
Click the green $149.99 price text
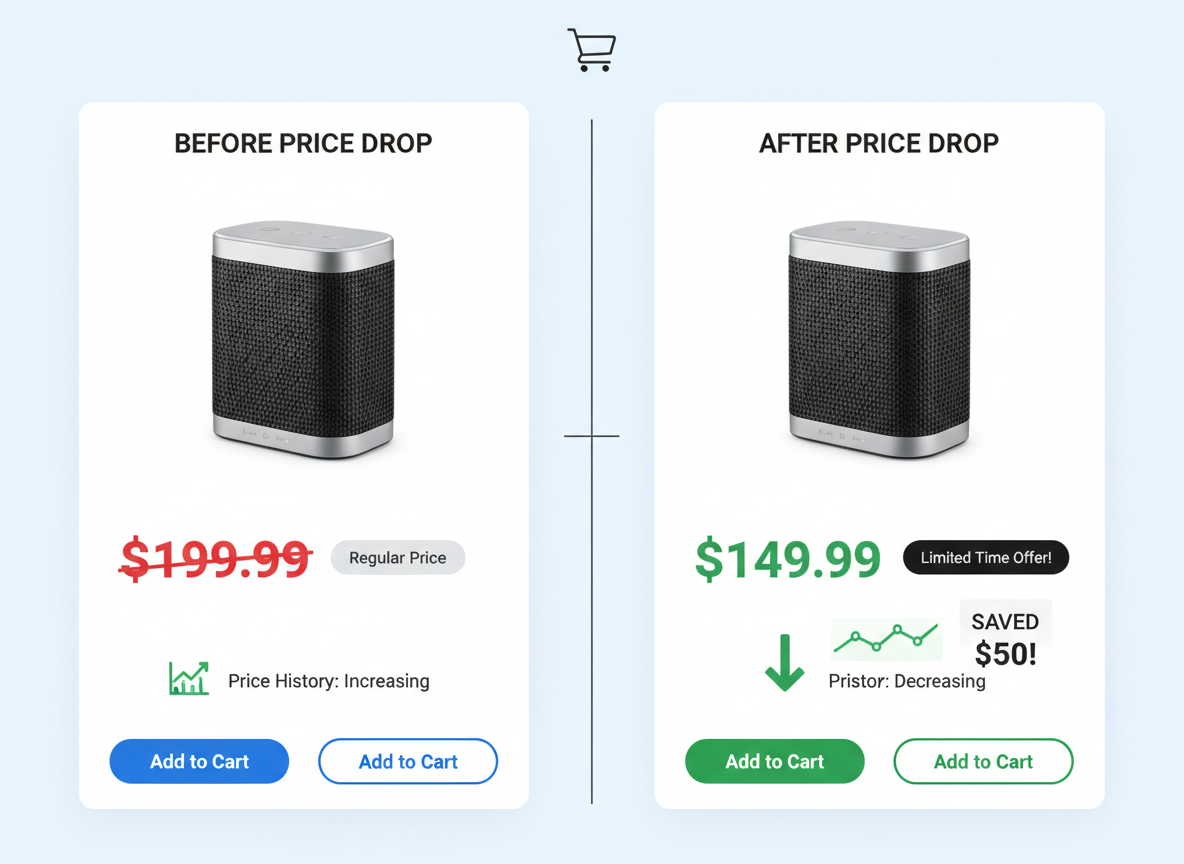click(x=786, y=558)
